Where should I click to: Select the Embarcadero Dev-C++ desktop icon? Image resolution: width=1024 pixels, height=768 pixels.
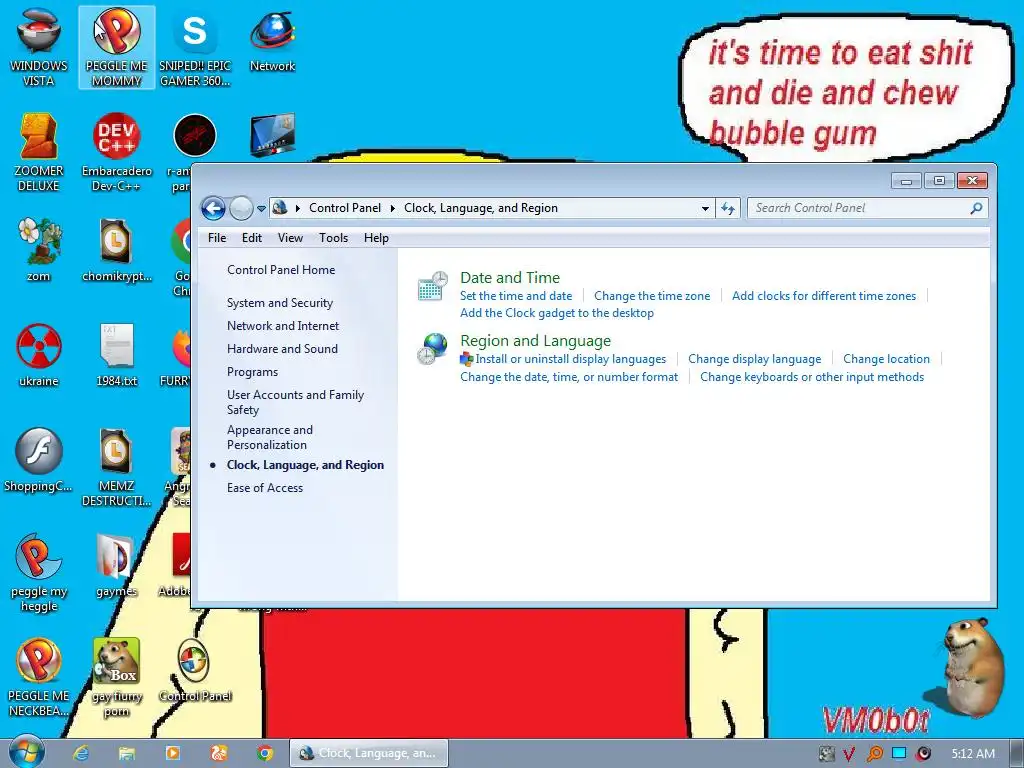tap(116, 152)
